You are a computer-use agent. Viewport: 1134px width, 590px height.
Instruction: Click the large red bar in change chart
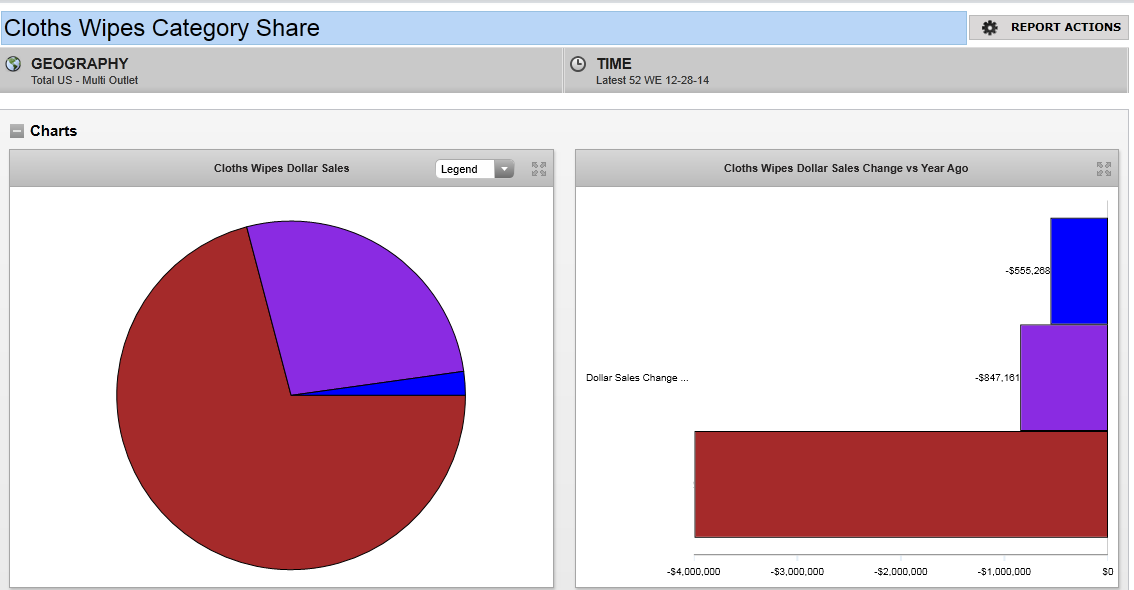click(900, 485)
